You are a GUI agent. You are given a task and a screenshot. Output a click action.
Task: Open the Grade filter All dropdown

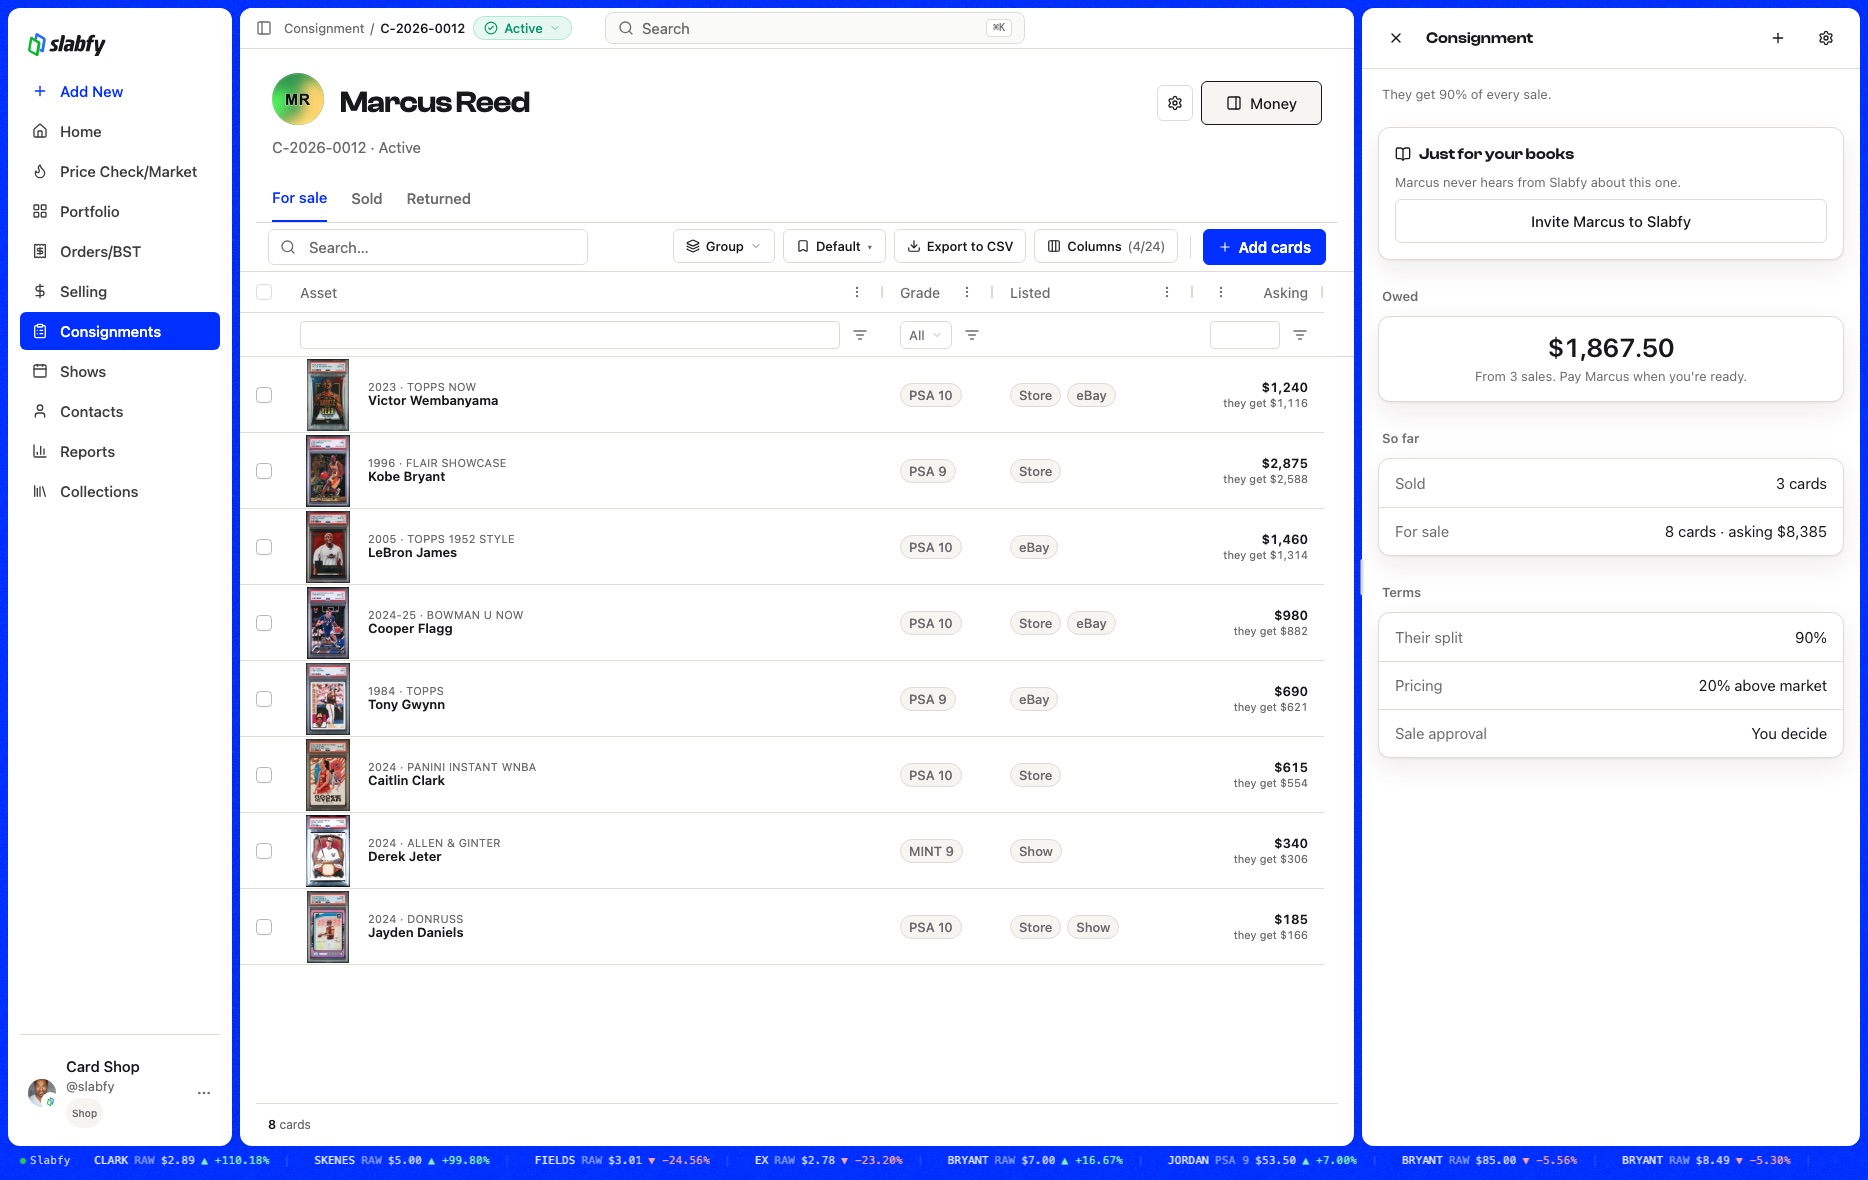coord(925,335)
